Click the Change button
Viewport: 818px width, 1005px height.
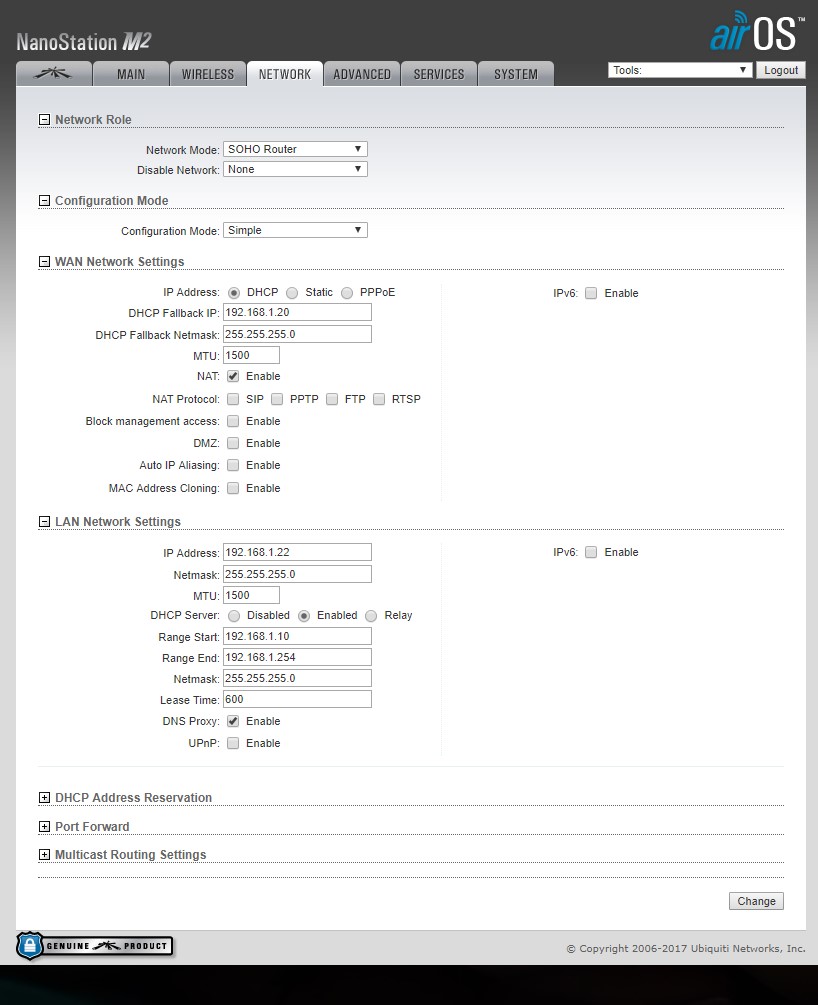(756, 901)
